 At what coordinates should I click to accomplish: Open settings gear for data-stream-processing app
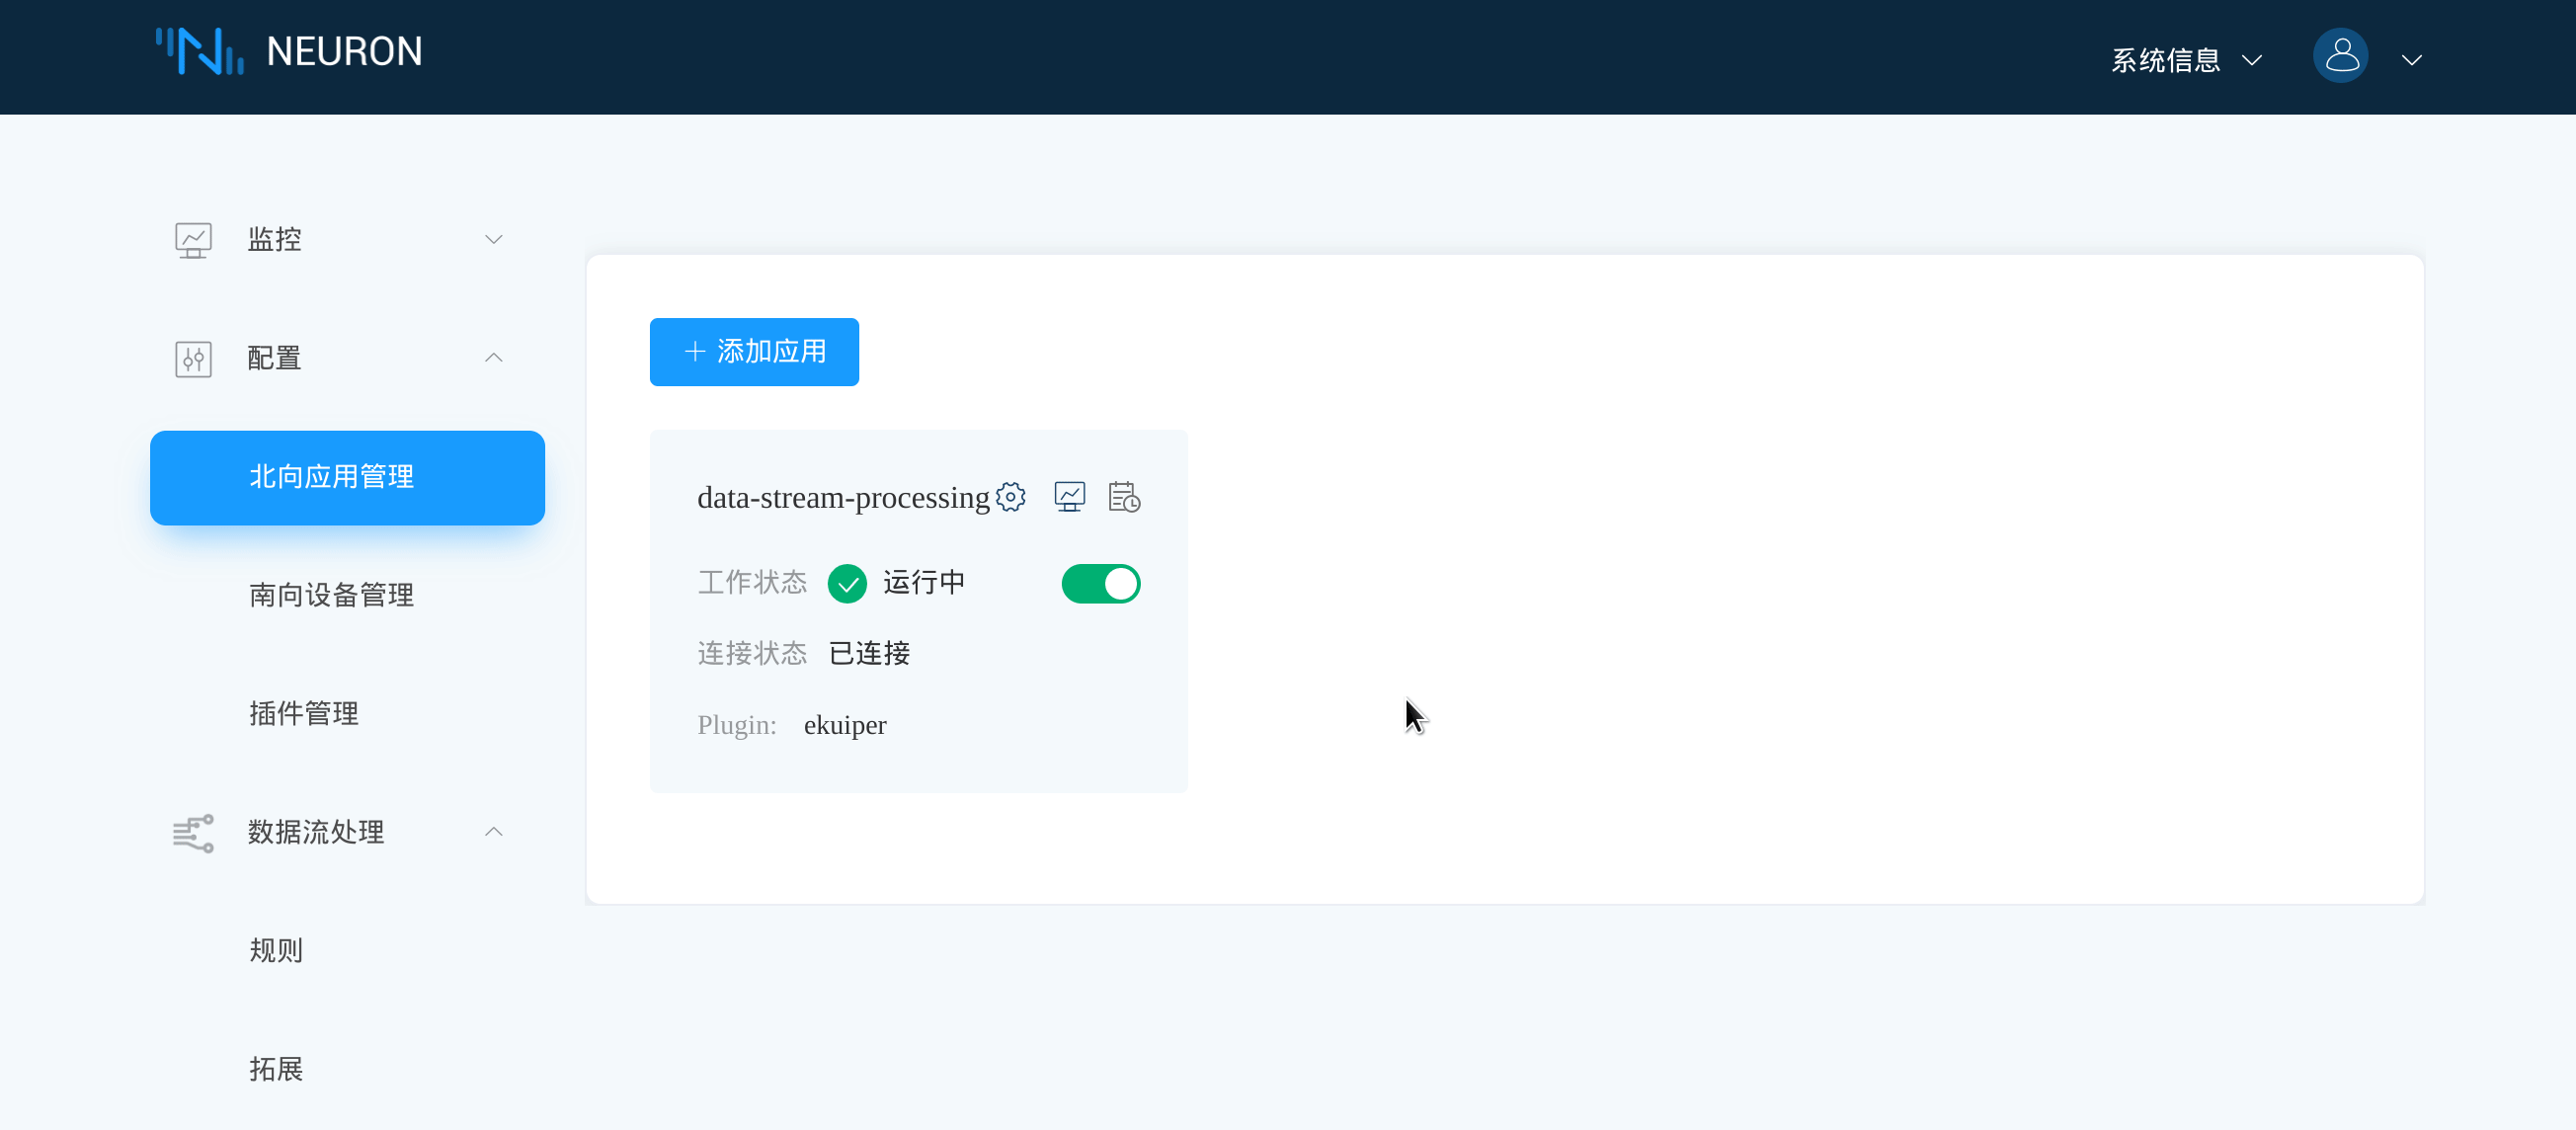[x=1011, y=496]
